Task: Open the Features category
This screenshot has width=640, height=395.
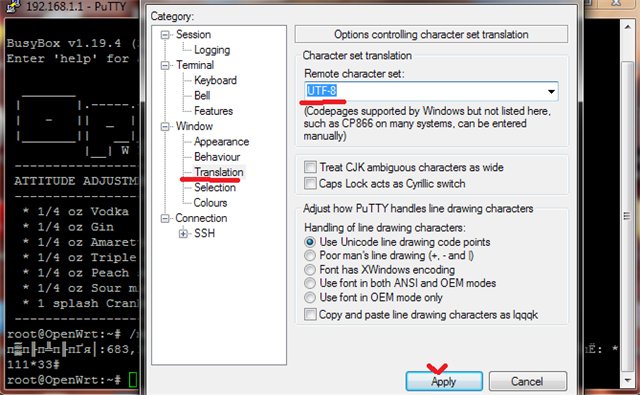Action: click(213, 111)
